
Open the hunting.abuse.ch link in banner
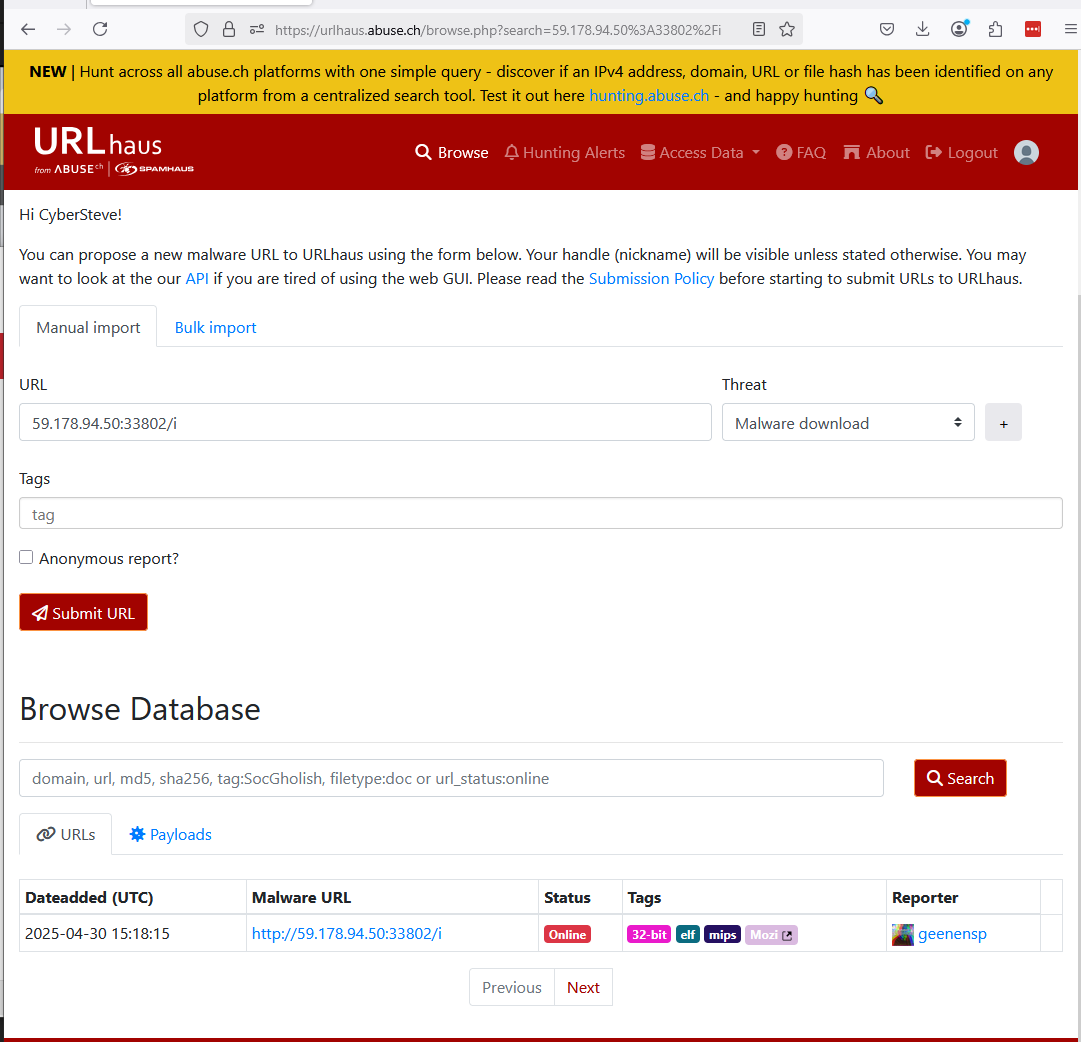point(649,96)
